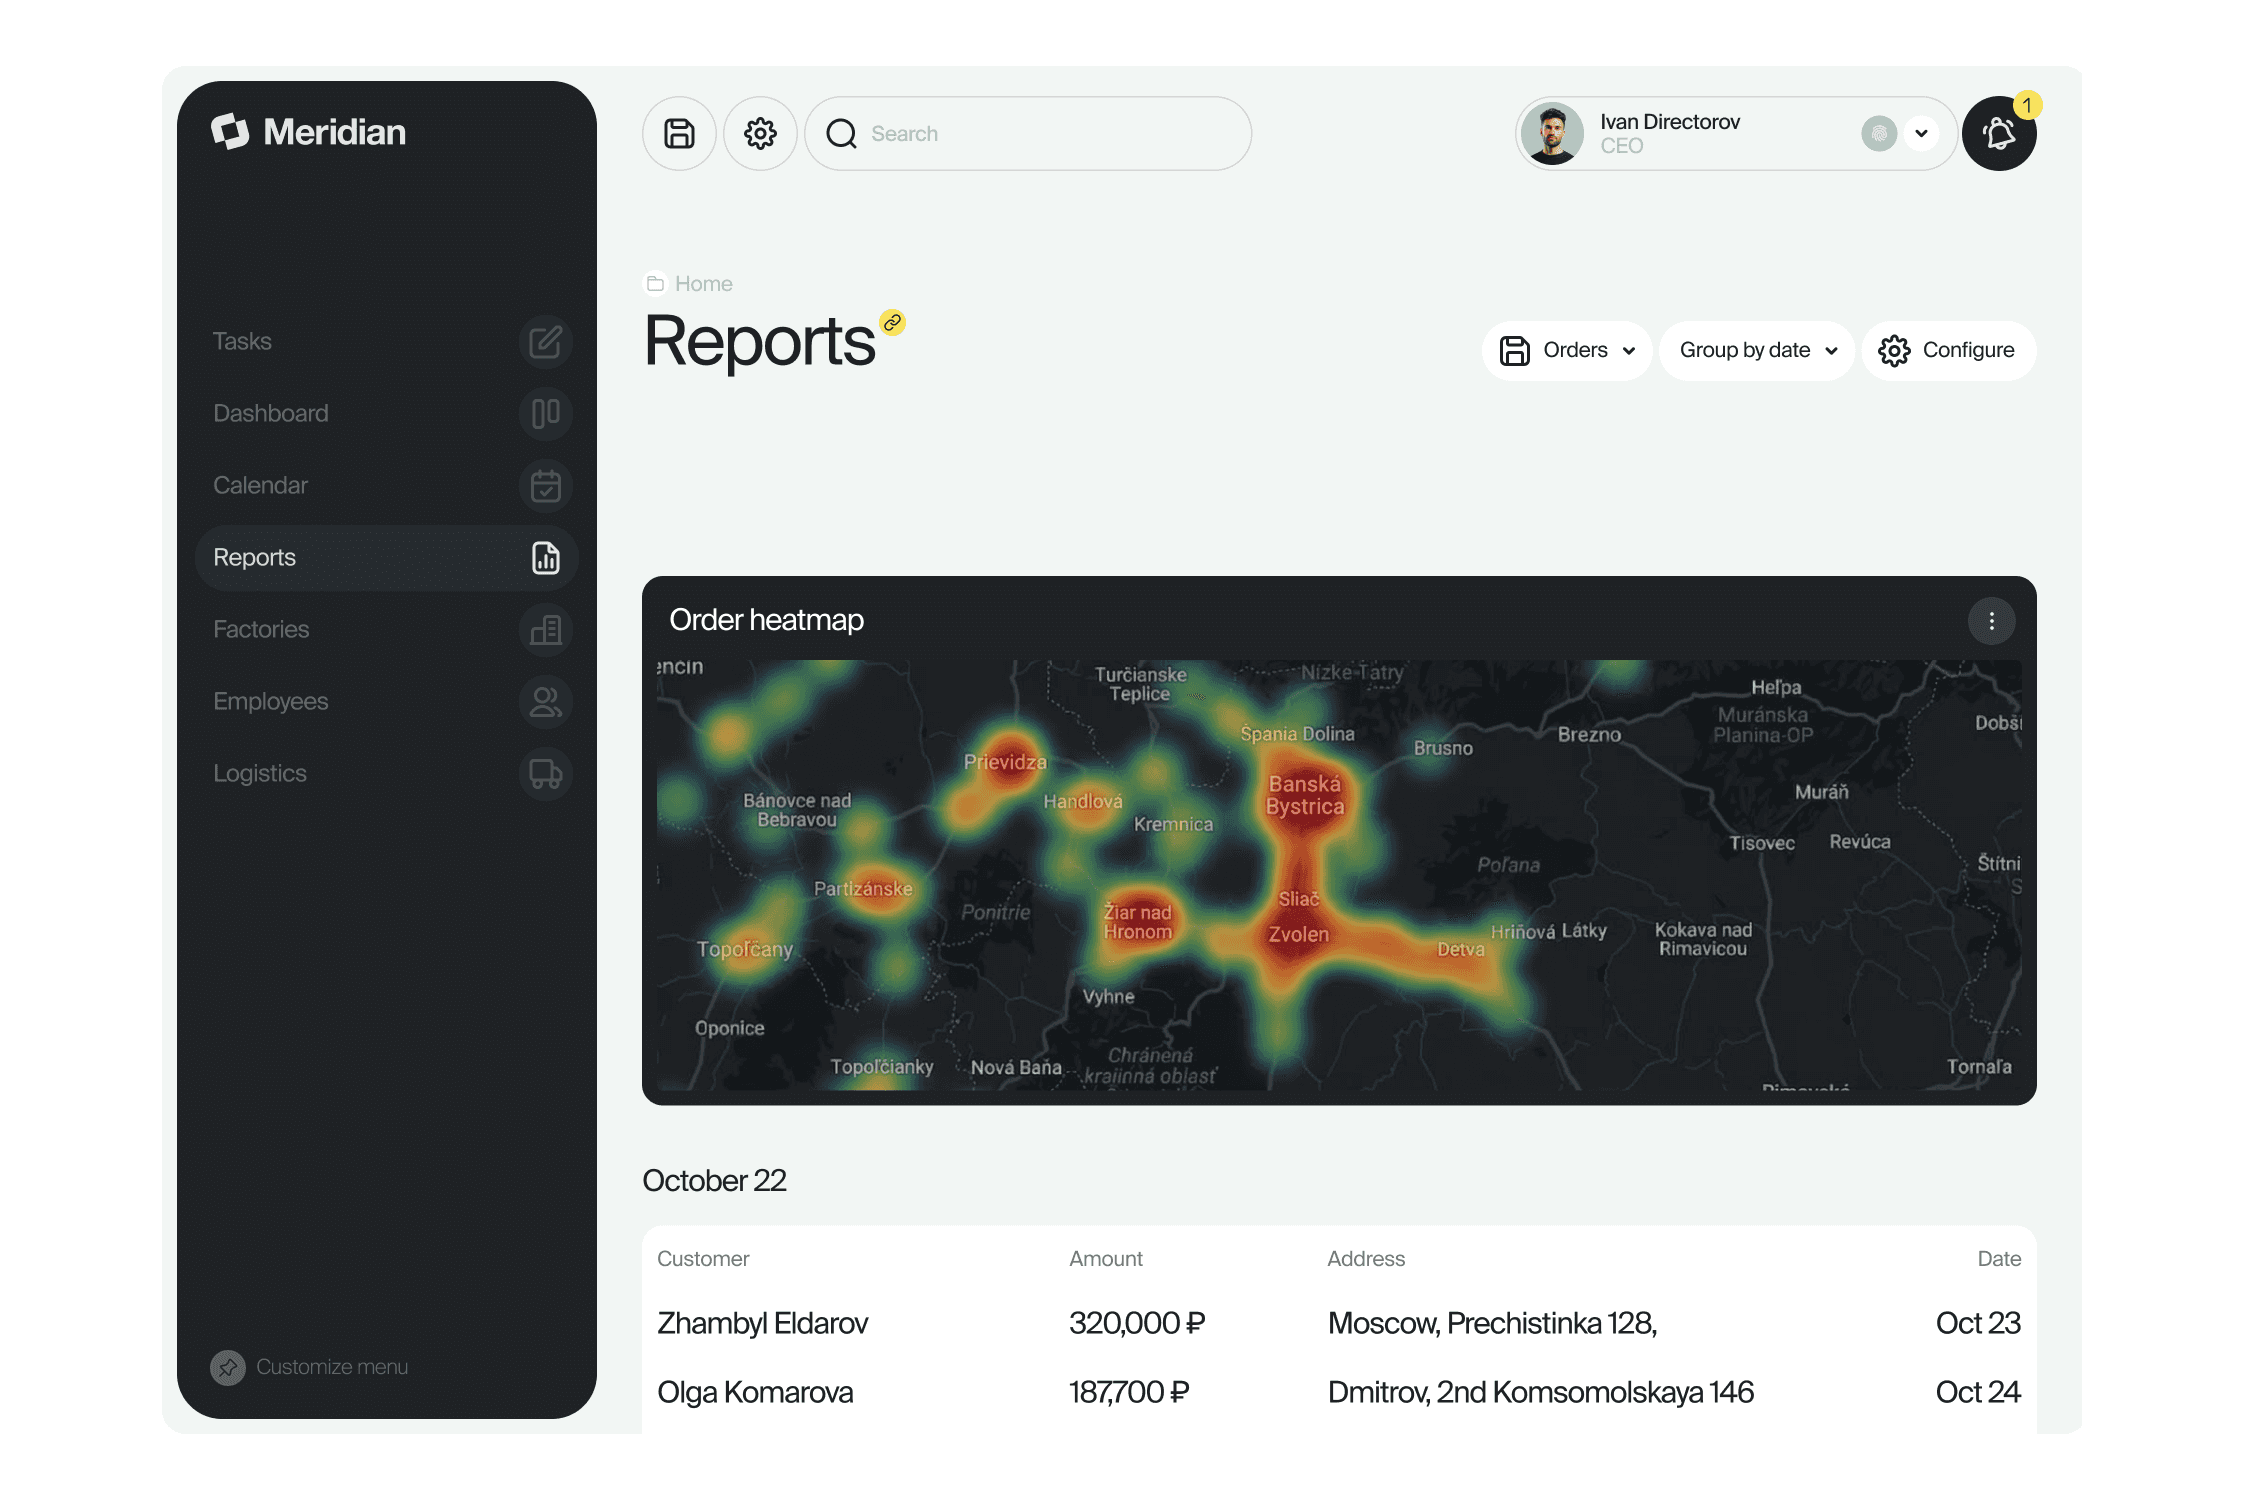The width and height of the screenshot is (2250, 1500).
Task: Open the notification bell
Action: tap(1998, 133)
